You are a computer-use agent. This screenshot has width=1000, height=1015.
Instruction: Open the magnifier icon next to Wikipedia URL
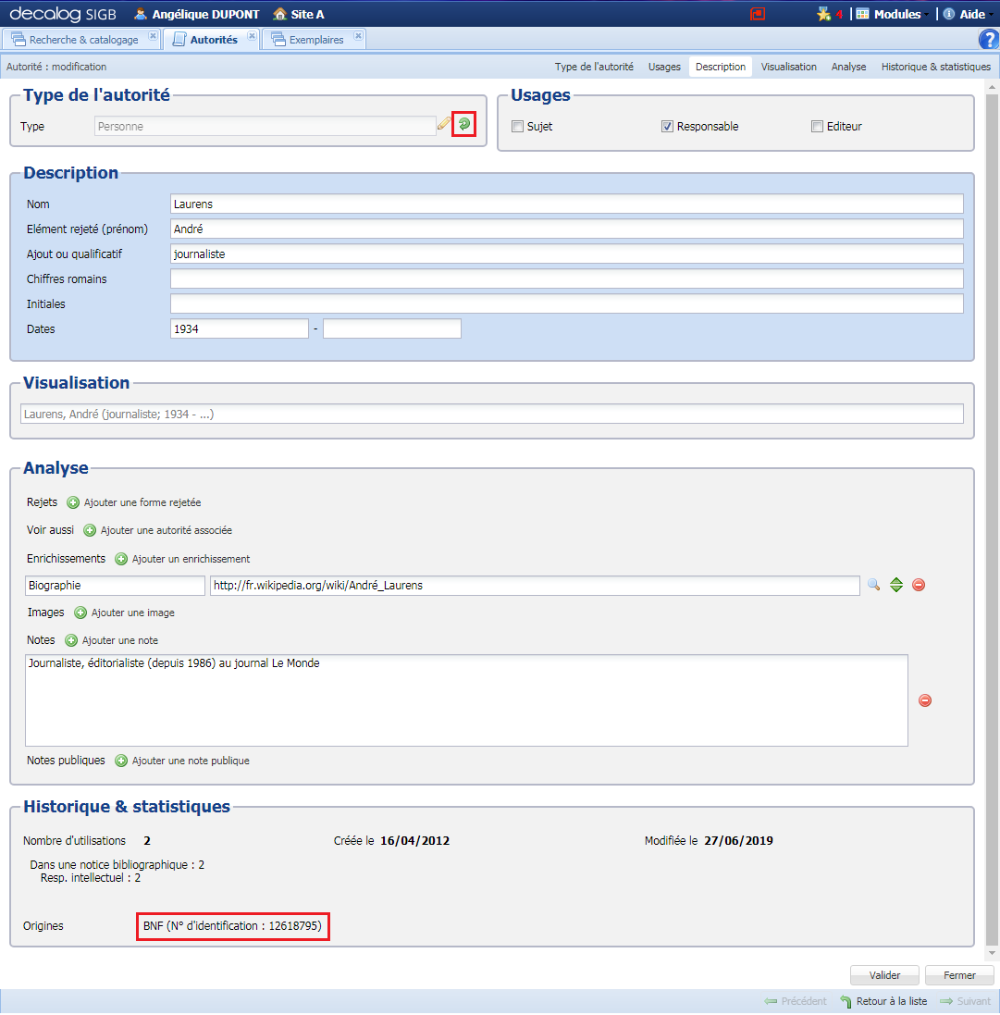(x=874, y=585)
